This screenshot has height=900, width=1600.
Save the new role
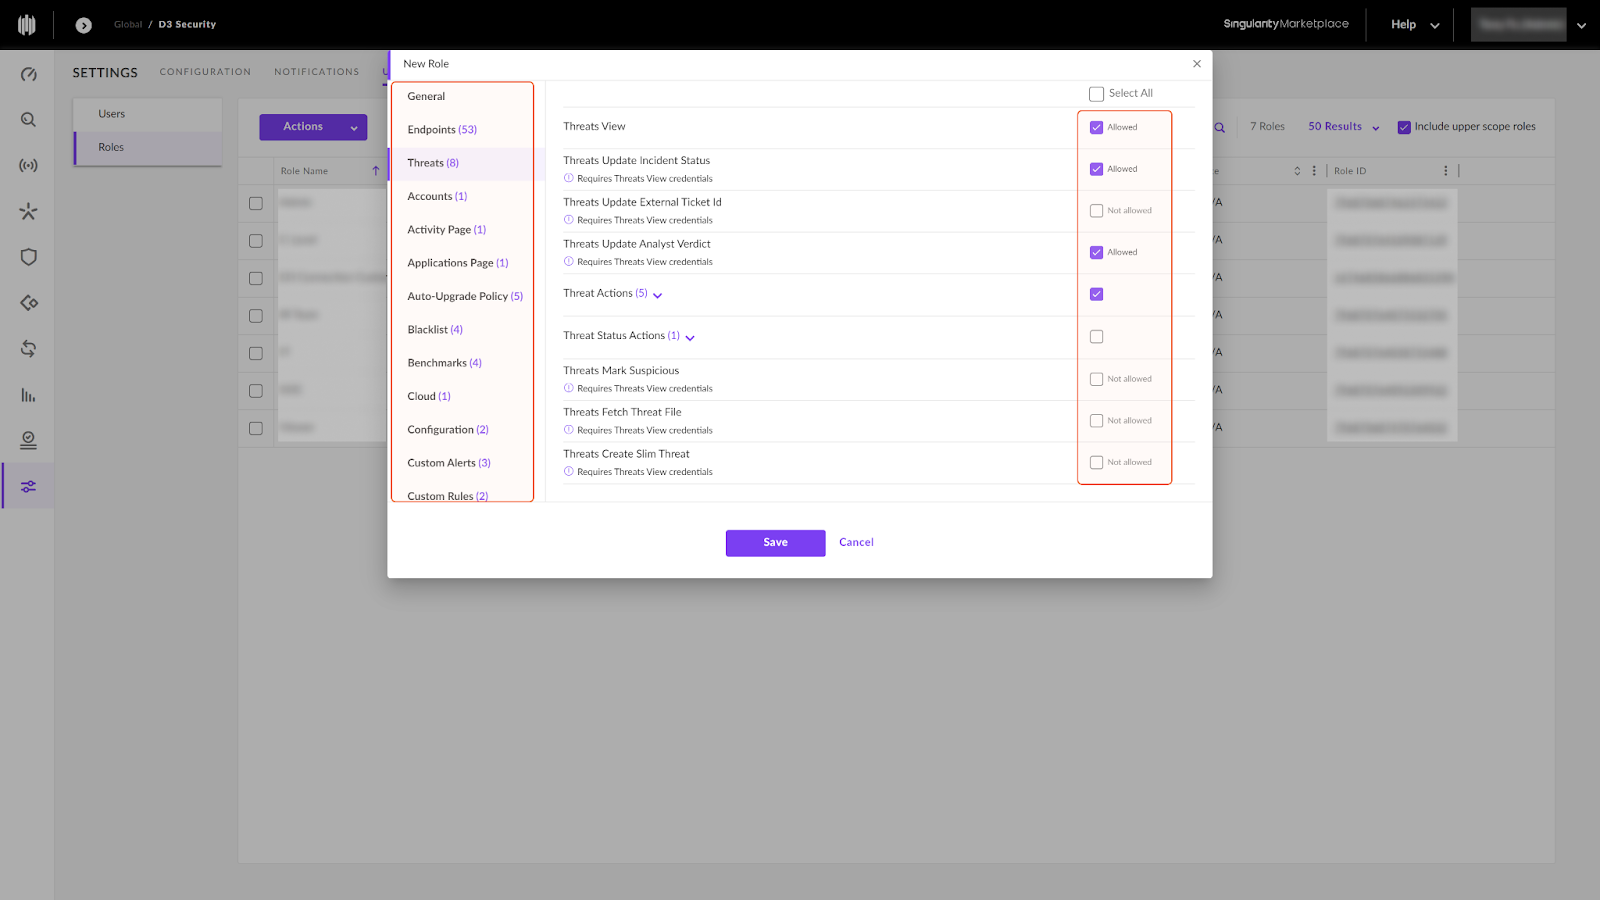(x=775, y=543)
